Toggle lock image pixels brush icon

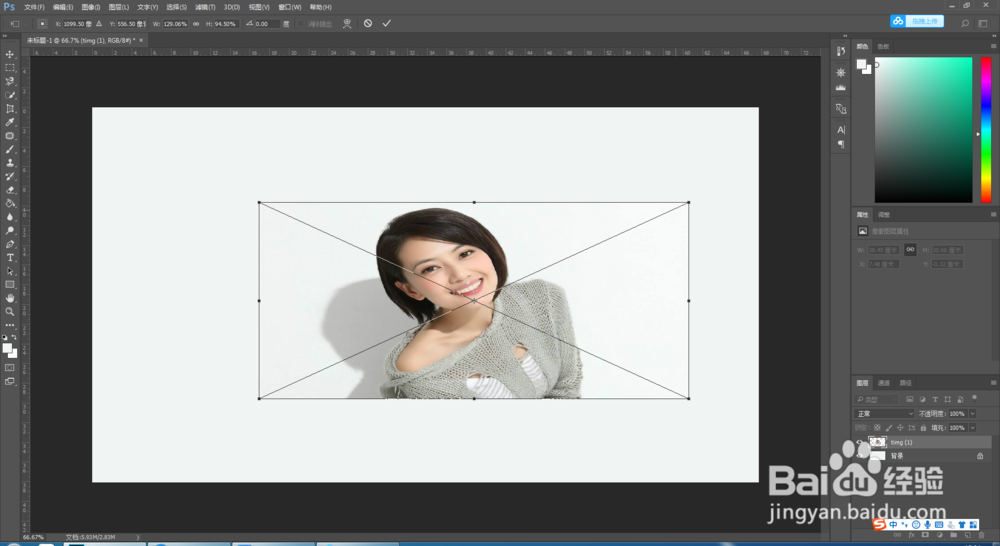point(888,428)
